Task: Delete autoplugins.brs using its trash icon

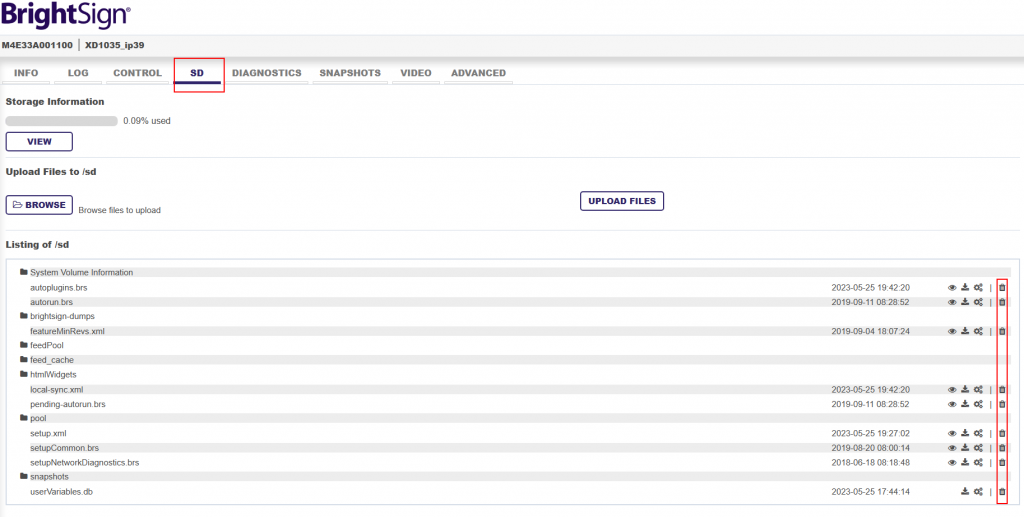Action: (1002, 287)
